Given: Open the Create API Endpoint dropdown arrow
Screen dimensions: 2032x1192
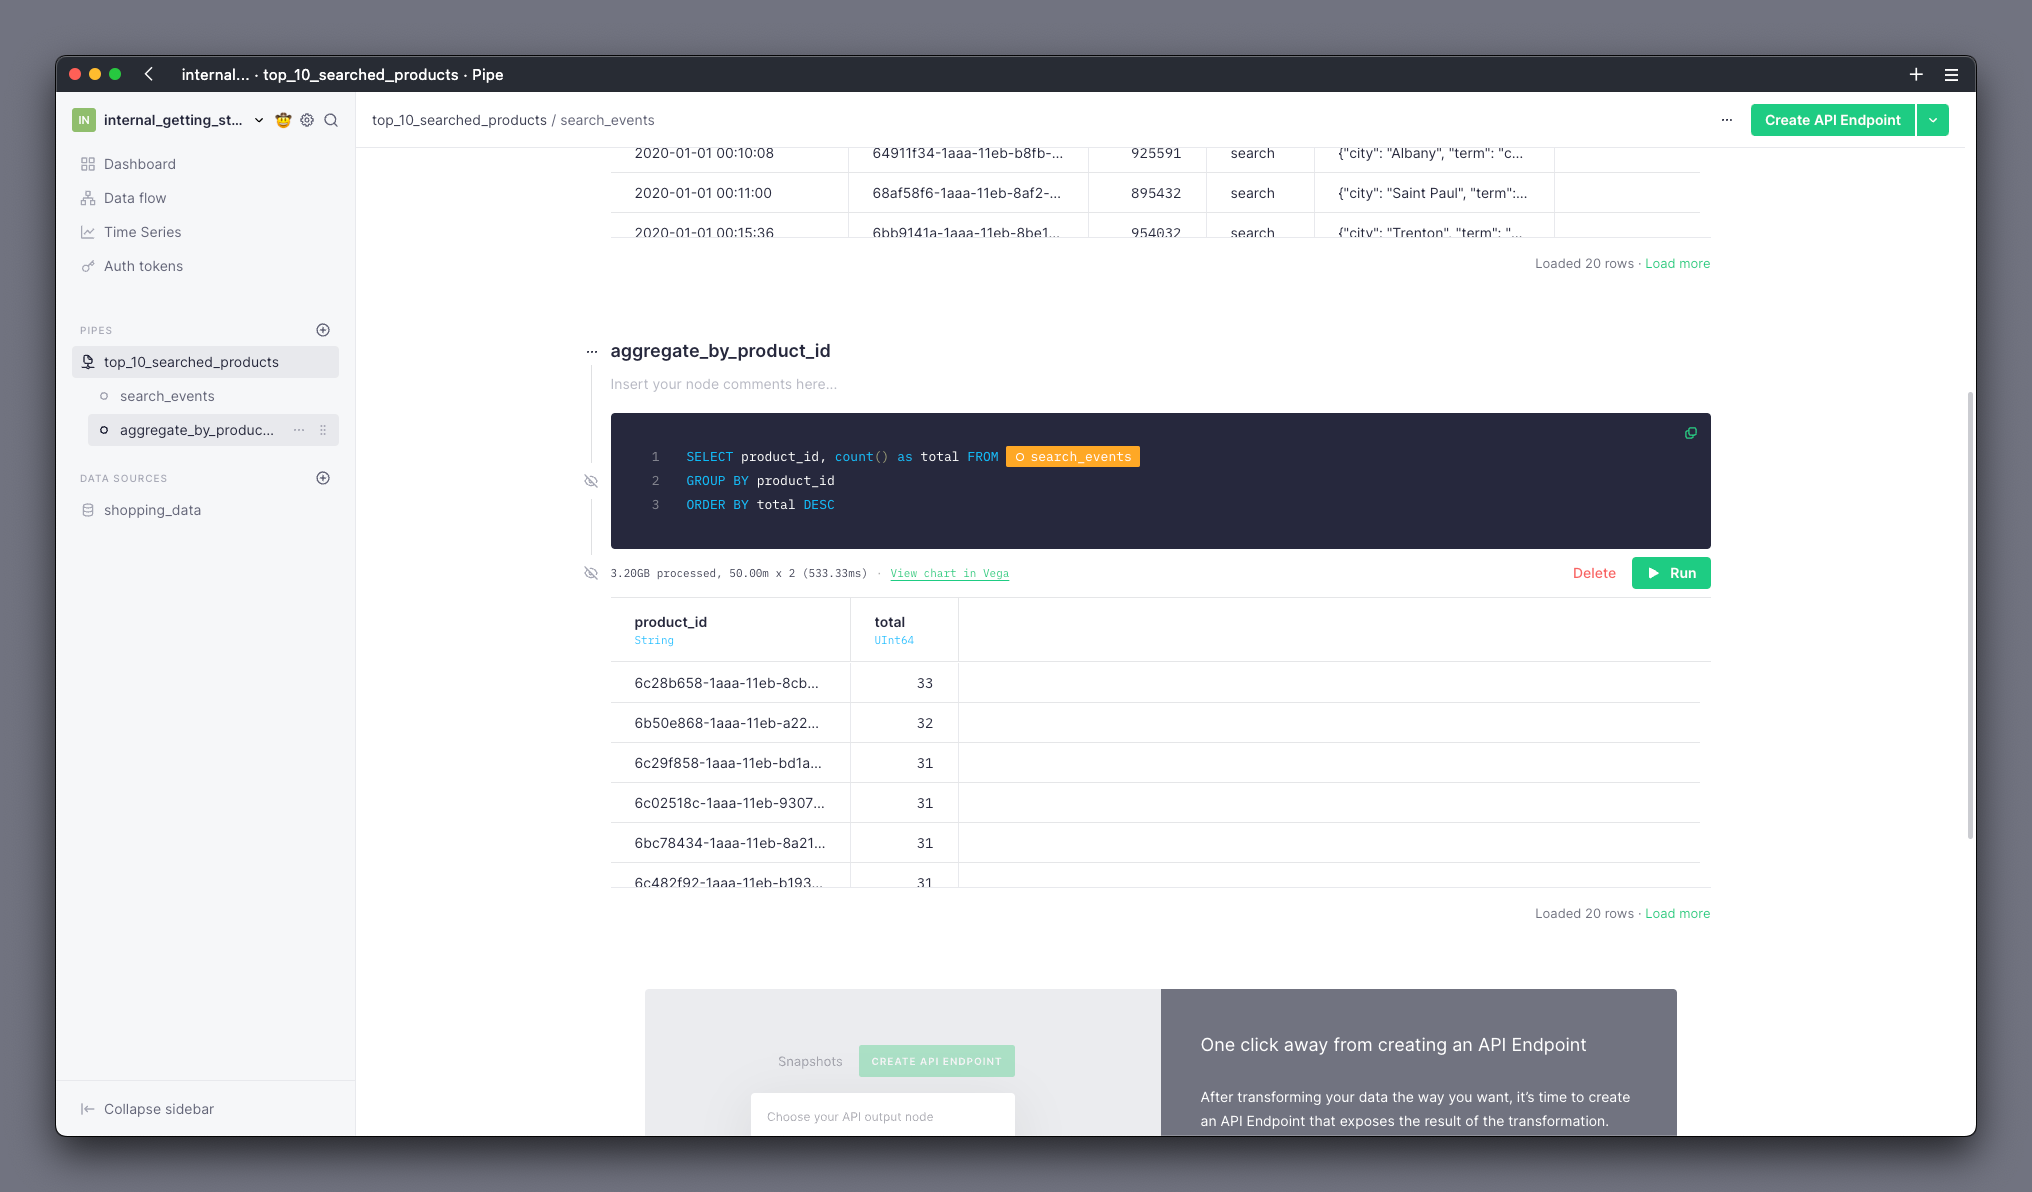Looking at the screenshot, I should click(x=1933, y=120).
